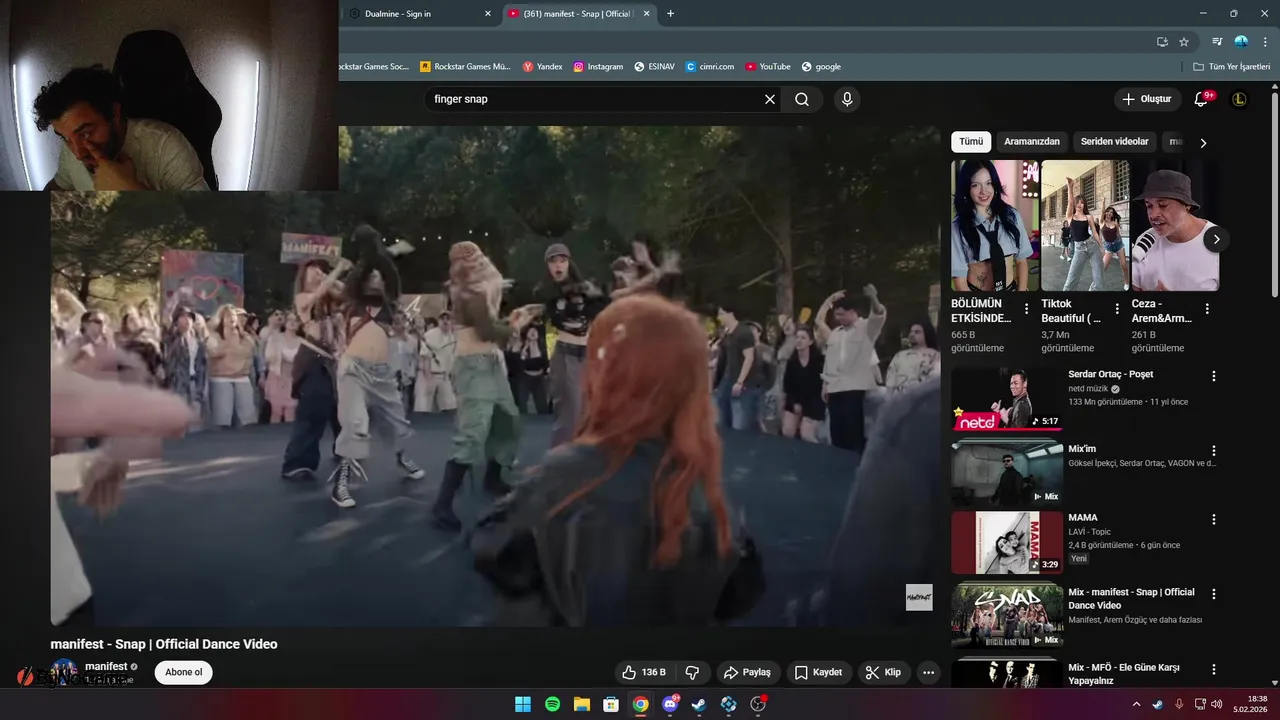Open options for Mix'im playlist
The image size is (1280, 720).
coord(1214,451)
